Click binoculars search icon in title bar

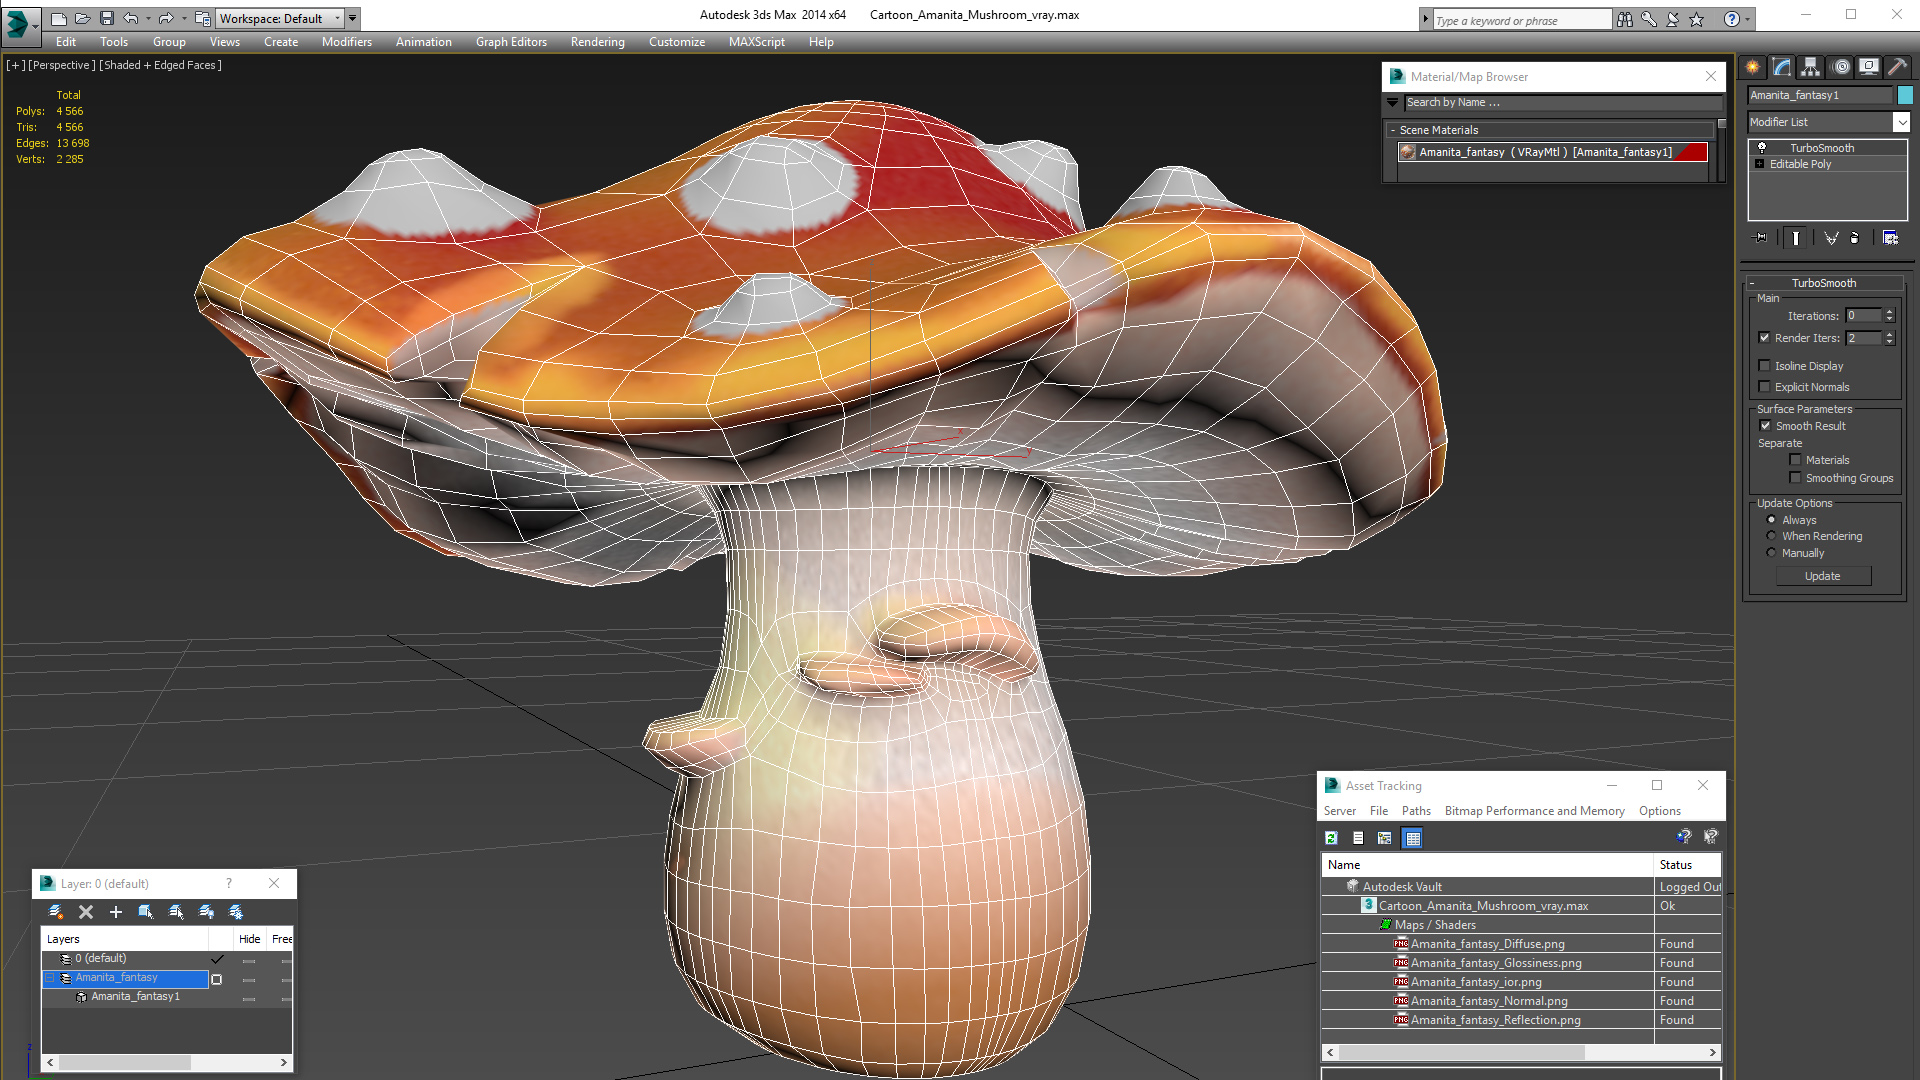tap(1625, 19)
